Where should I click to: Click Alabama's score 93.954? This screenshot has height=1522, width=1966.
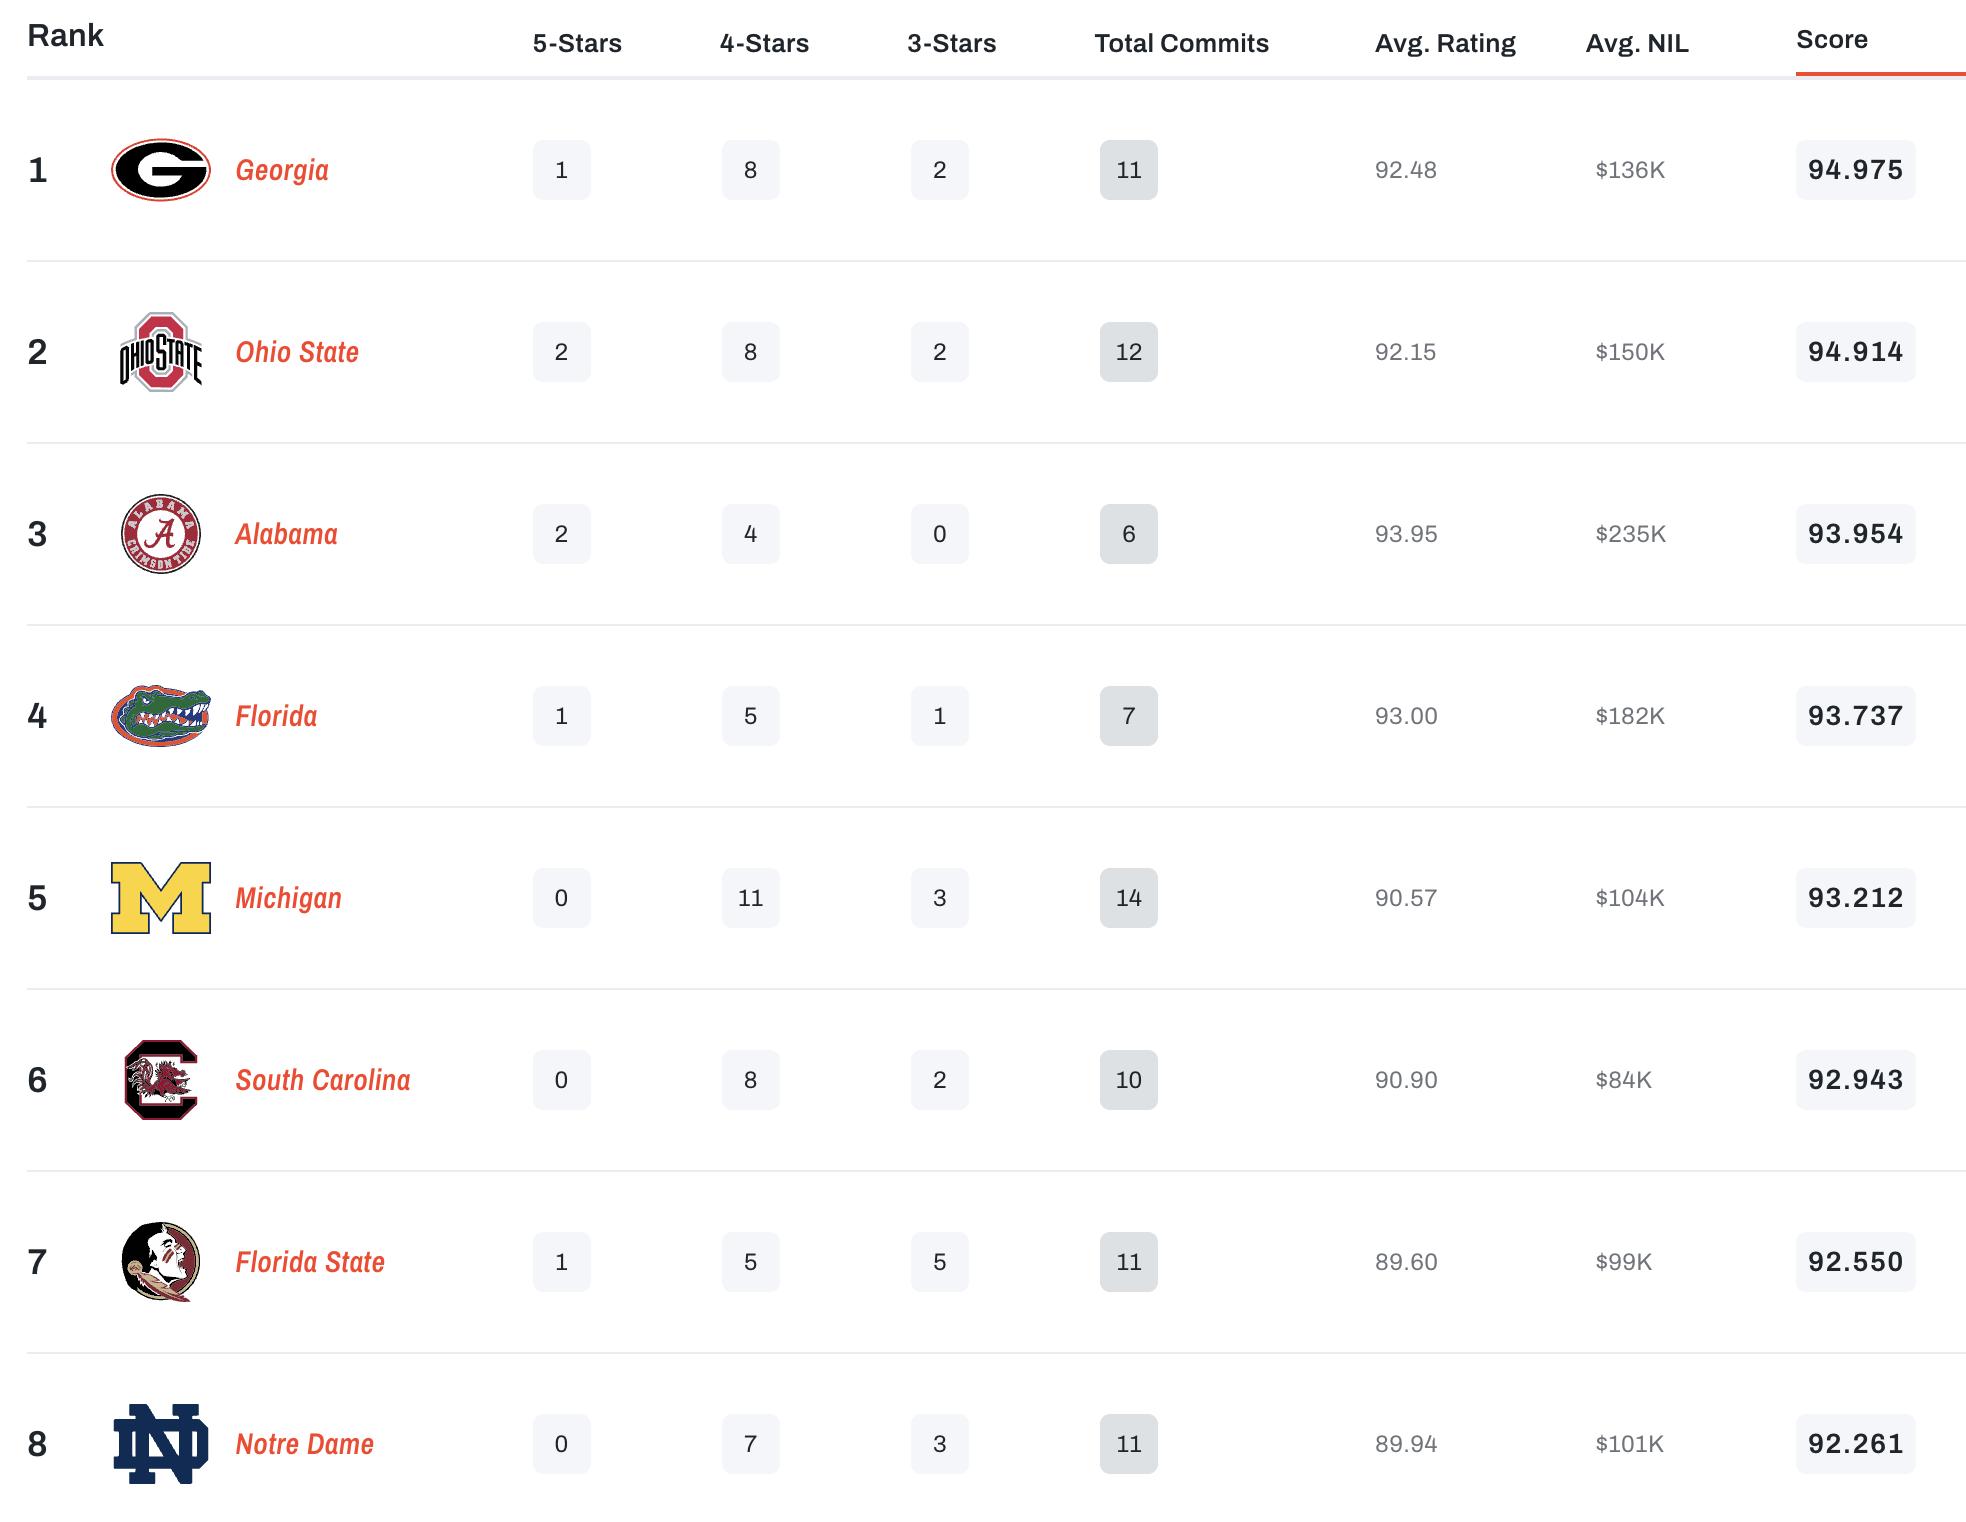pos(1855,534)
